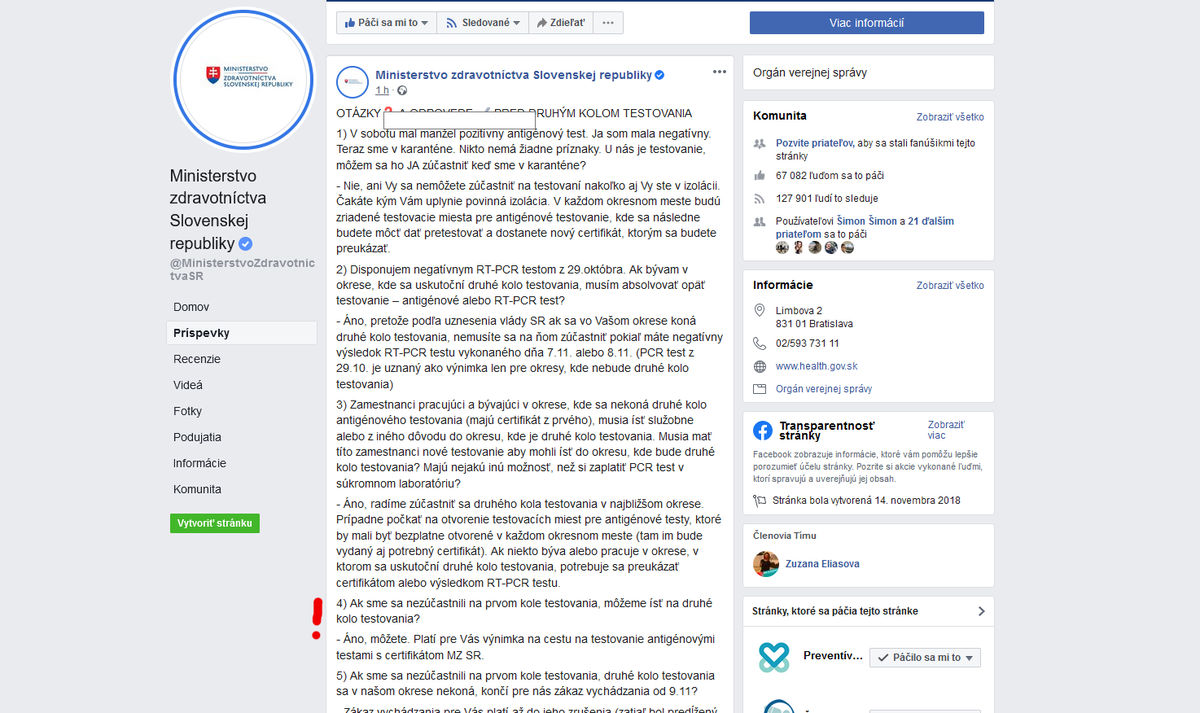Click the location pin icon by Limbova 2
Image resolution: width=1200 pixels, height=713 pixels.
(760, 310)
